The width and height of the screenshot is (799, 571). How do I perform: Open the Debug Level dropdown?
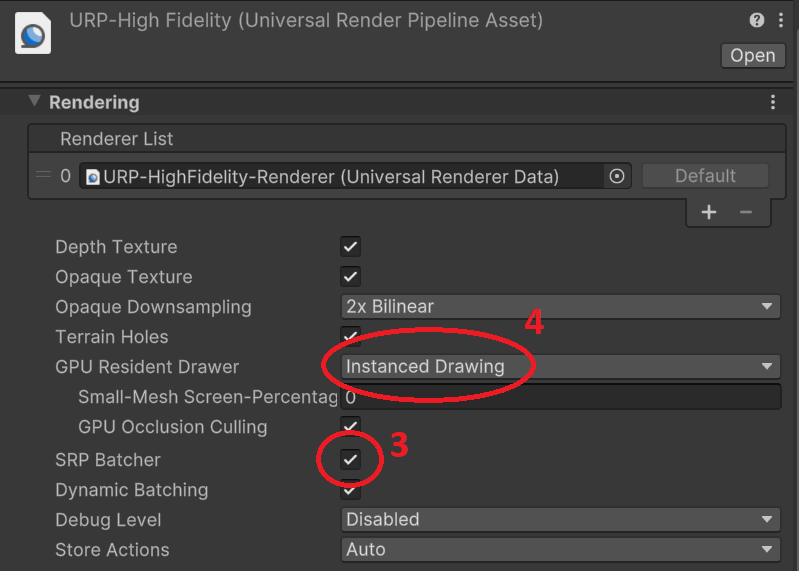[561, 520]
